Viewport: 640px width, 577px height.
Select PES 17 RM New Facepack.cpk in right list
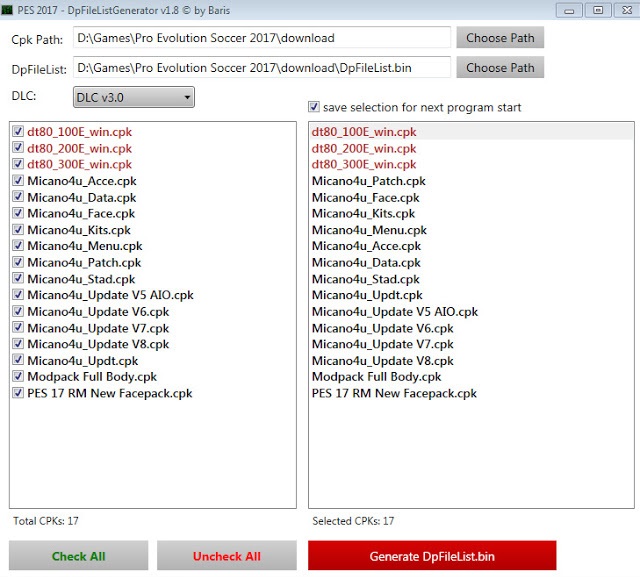(x=471, y=393)
